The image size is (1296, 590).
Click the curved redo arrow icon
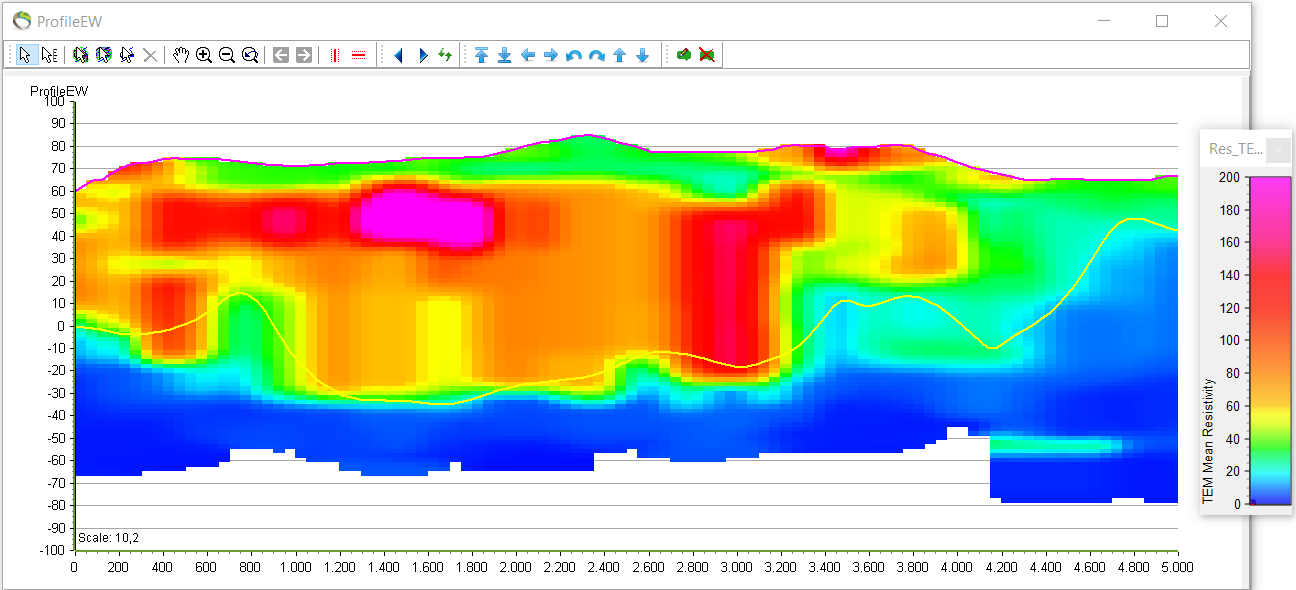595,55
